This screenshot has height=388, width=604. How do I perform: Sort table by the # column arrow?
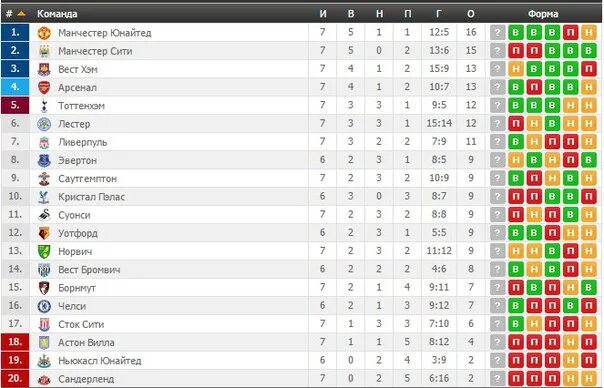(21, 14)
